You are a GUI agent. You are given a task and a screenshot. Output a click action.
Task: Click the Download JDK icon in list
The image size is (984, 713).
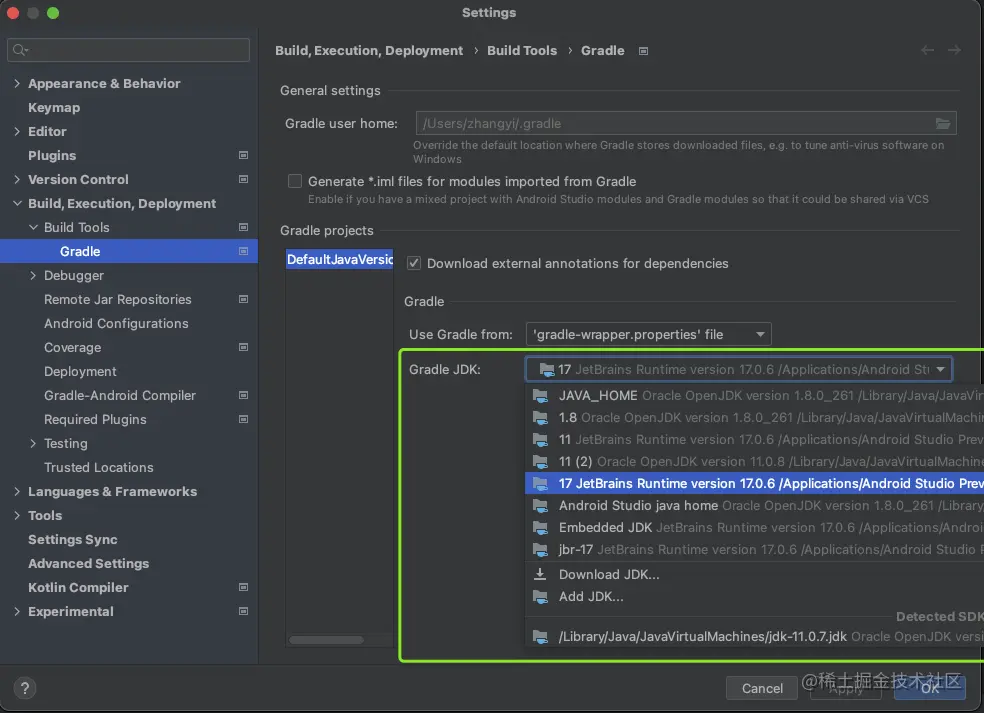point(540,575)
